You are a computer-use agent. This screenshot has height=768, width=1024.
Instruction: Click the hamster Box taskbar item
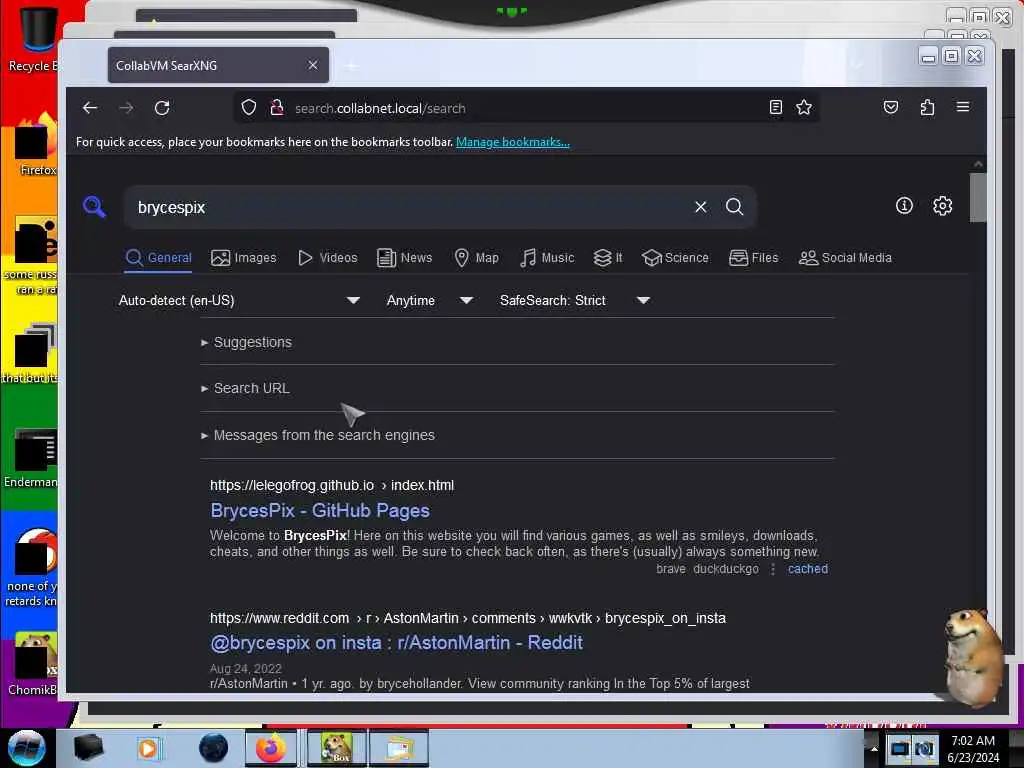pos(336,748)
